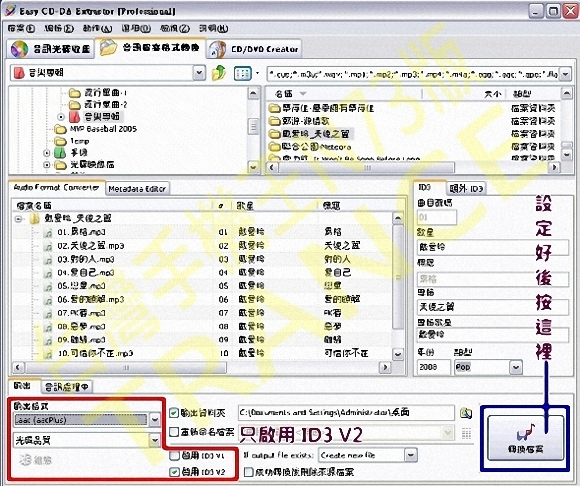580x486 pixels.
Task: Toggle the output folder checkbox
Action: [174, 413]
